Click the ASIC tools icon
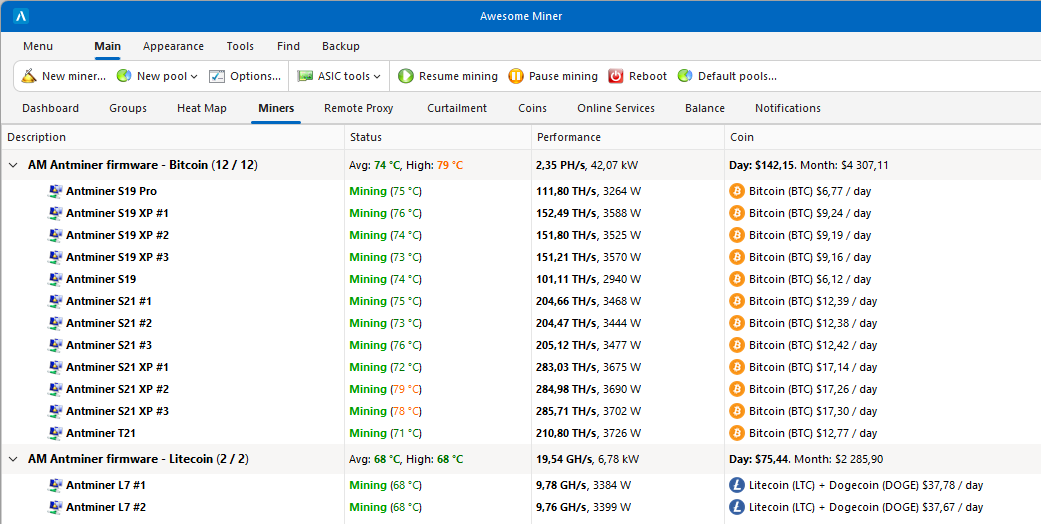 (305, 76)
